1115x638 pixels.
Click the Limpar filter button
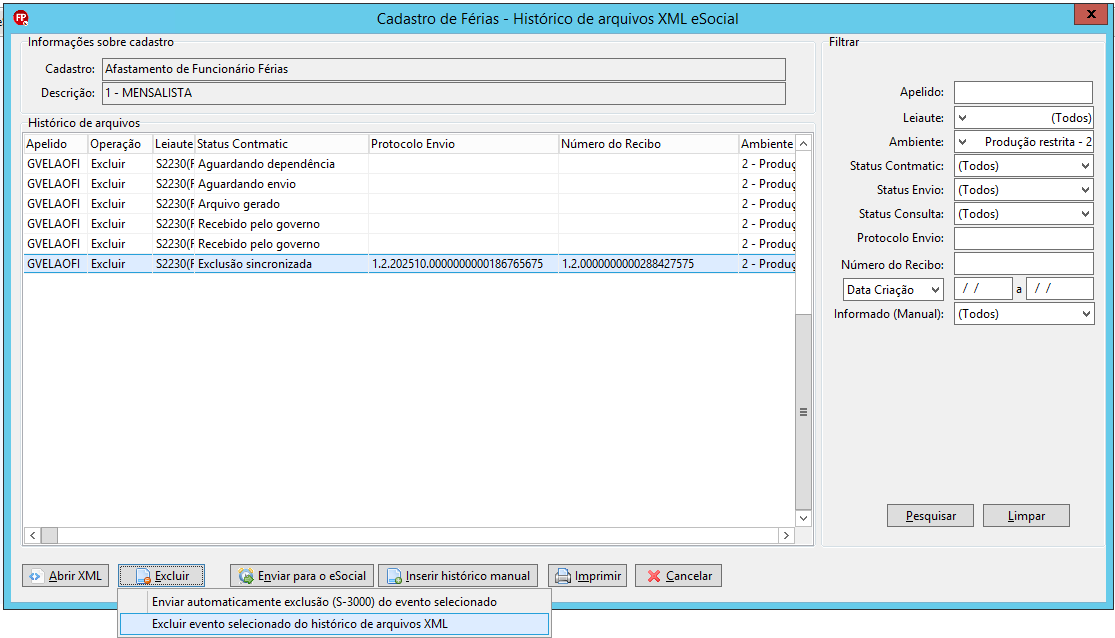click(1026, 516)
